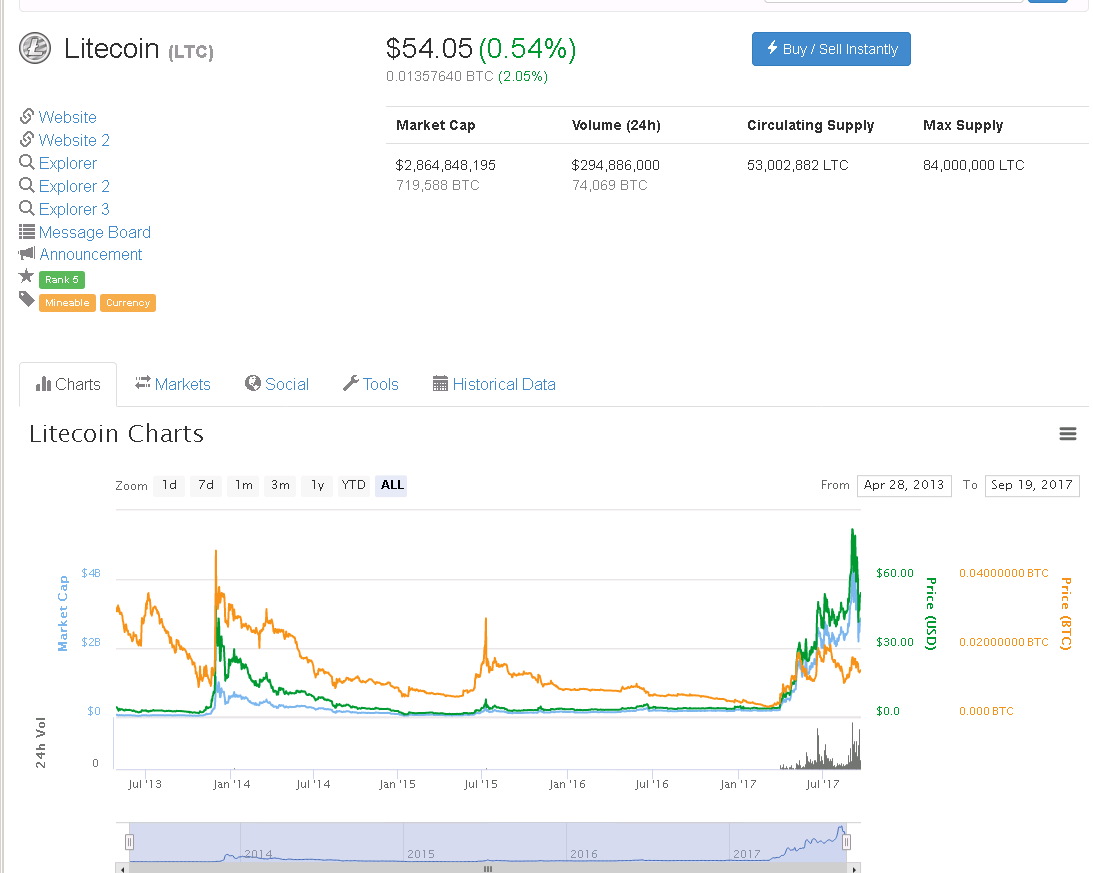Click right scroll arrow of chart navigator
Image resolution: width=1093 pixels, height=873 pixels.
(854, 869)
